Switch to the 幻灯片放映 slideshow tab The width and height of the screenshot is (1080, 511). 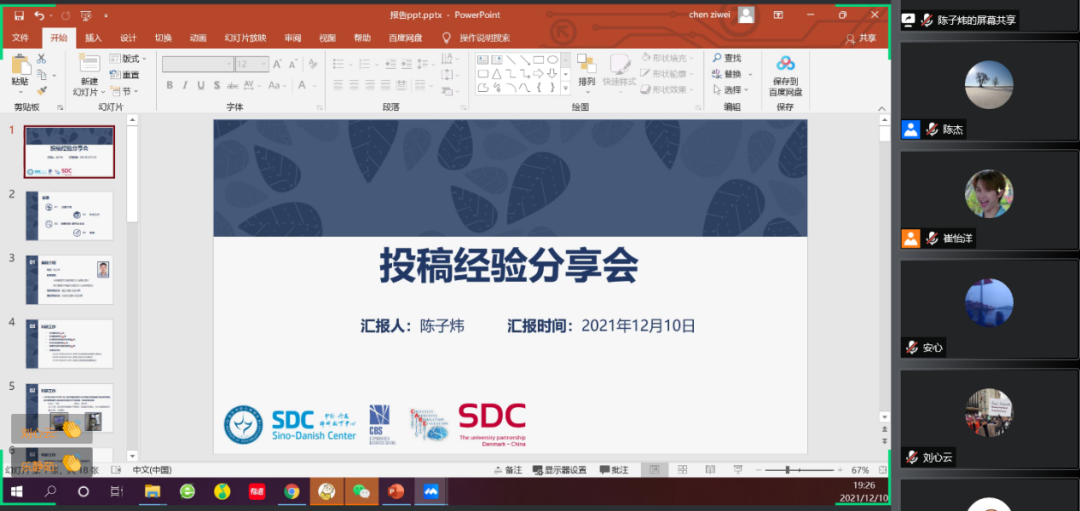[x=245, y=38]
